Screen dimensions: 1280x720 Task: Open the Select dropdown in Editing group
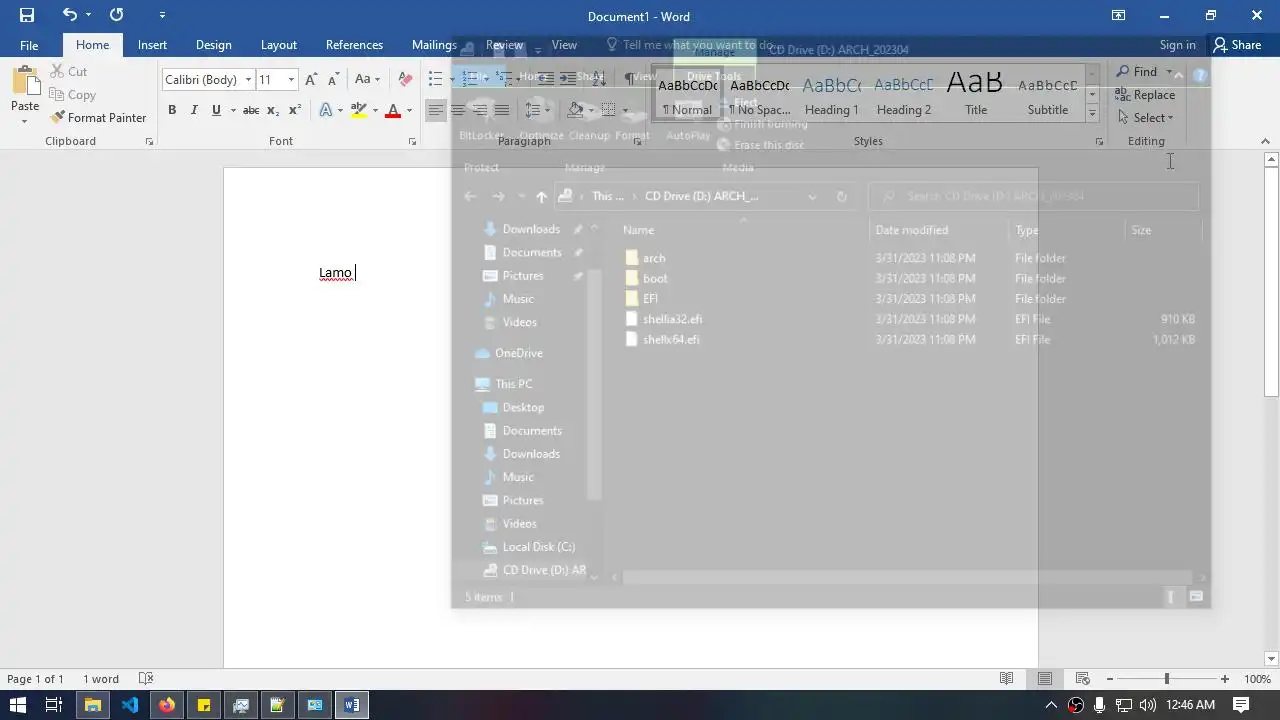1146,118
